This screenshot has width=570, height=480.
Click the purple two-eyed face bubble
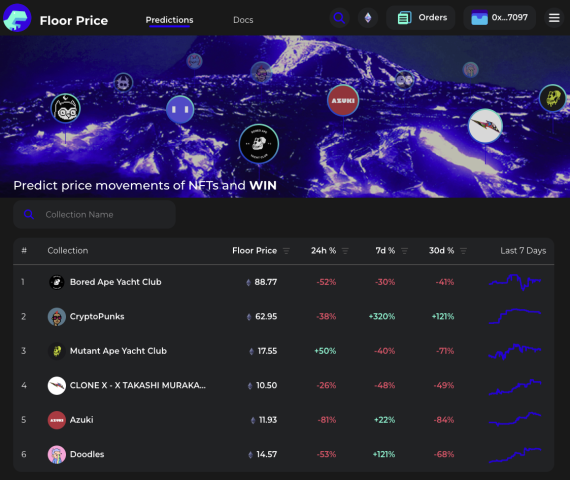pyautogui.click(x=180, y=109)
